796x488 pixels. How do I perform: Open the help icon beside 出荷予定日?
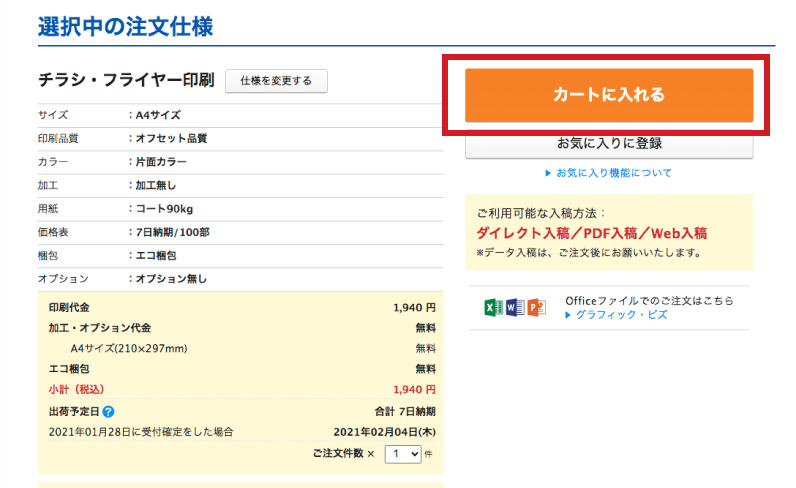tap(108, 411)
